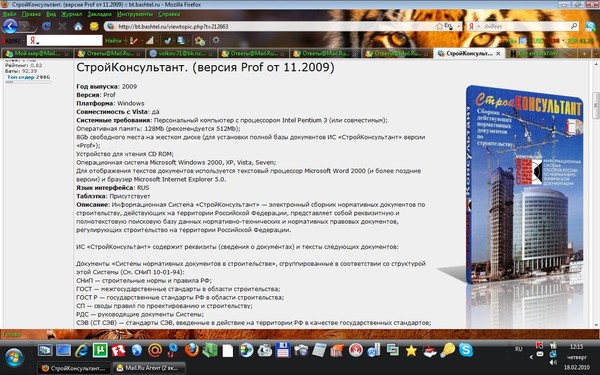Image resolution: width=600 pixels, height=375 pixels.
Task: Switch to СтройКонсультант Firefox taskbar button
Action: (x=74, y=368)
